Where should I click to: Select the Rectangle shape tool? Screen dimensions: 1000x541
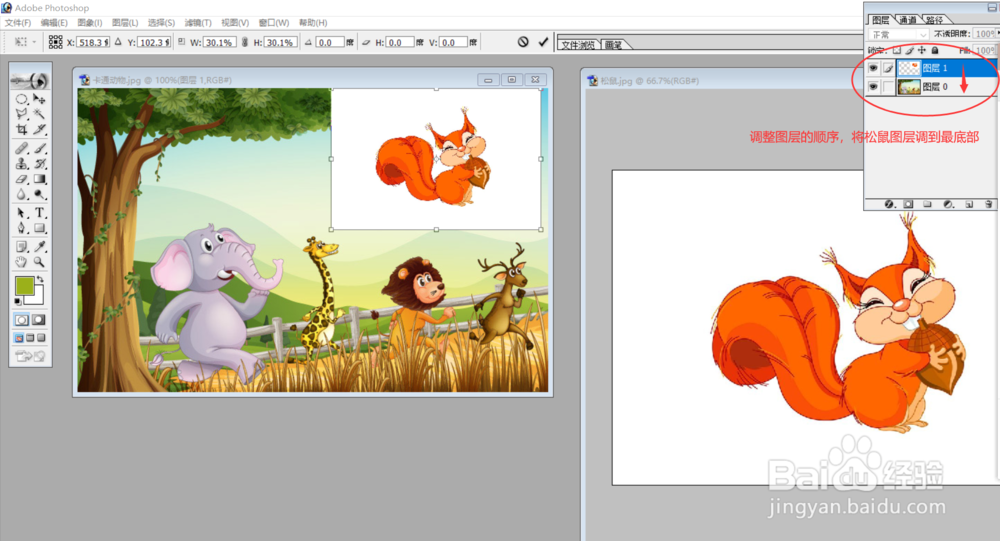click(x=40, y=228)
